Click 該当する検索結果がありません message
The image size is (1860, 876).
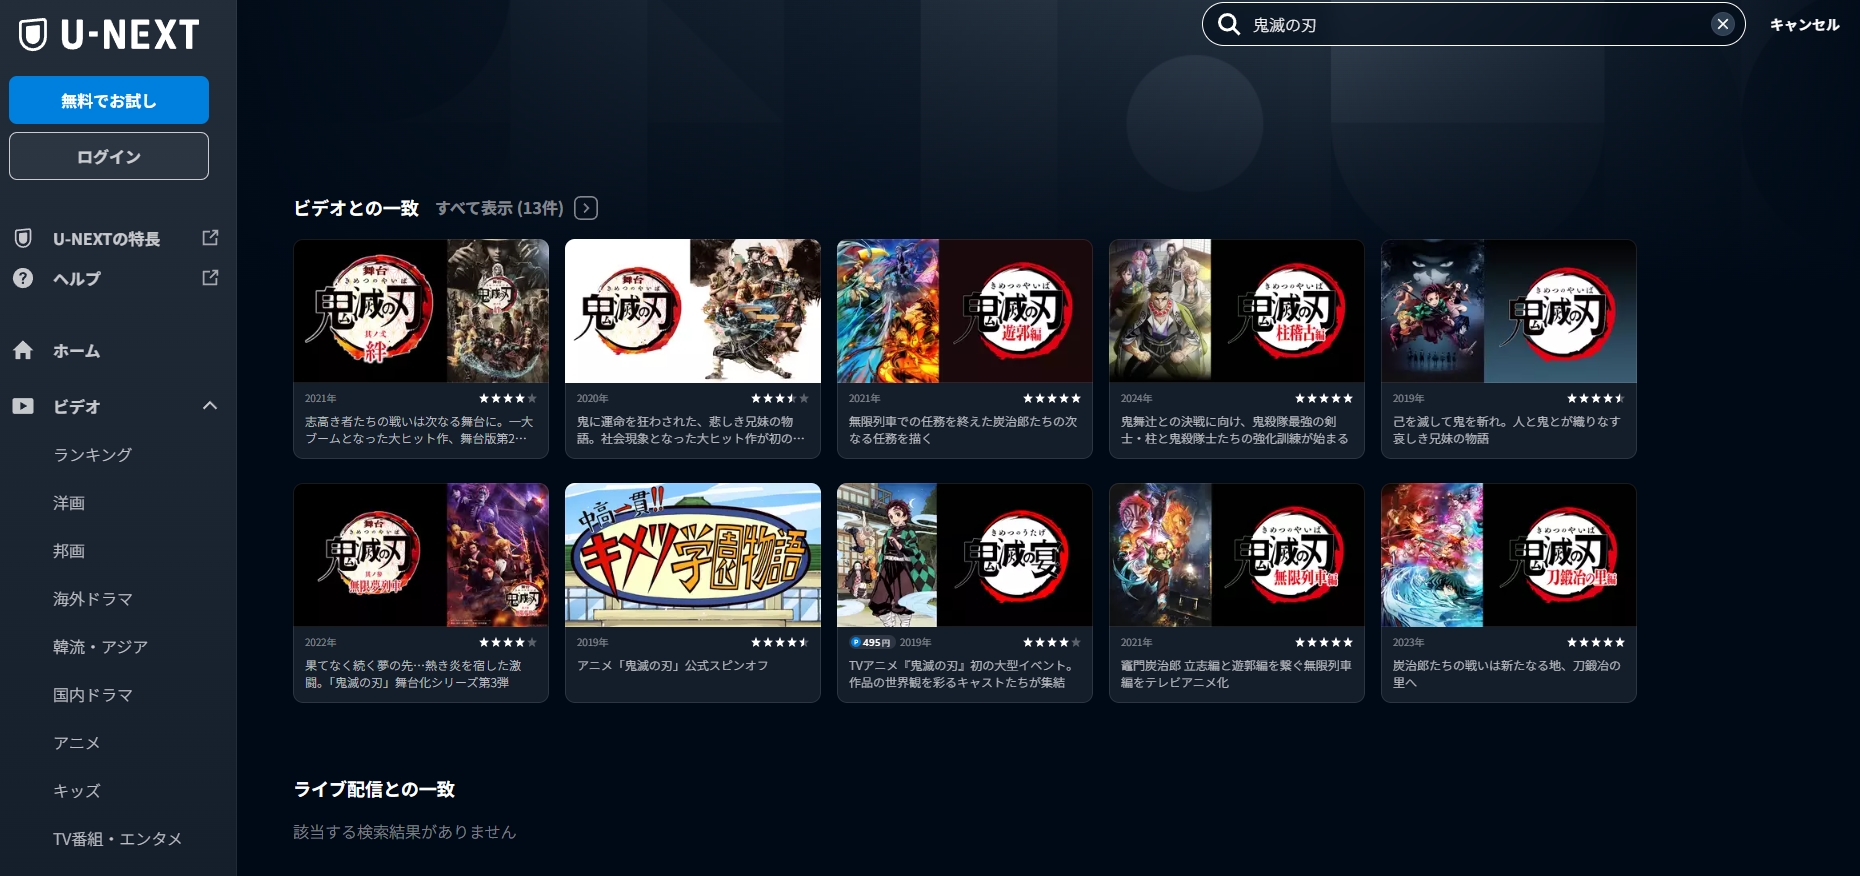pyautogui.click(x=405, y=832)
